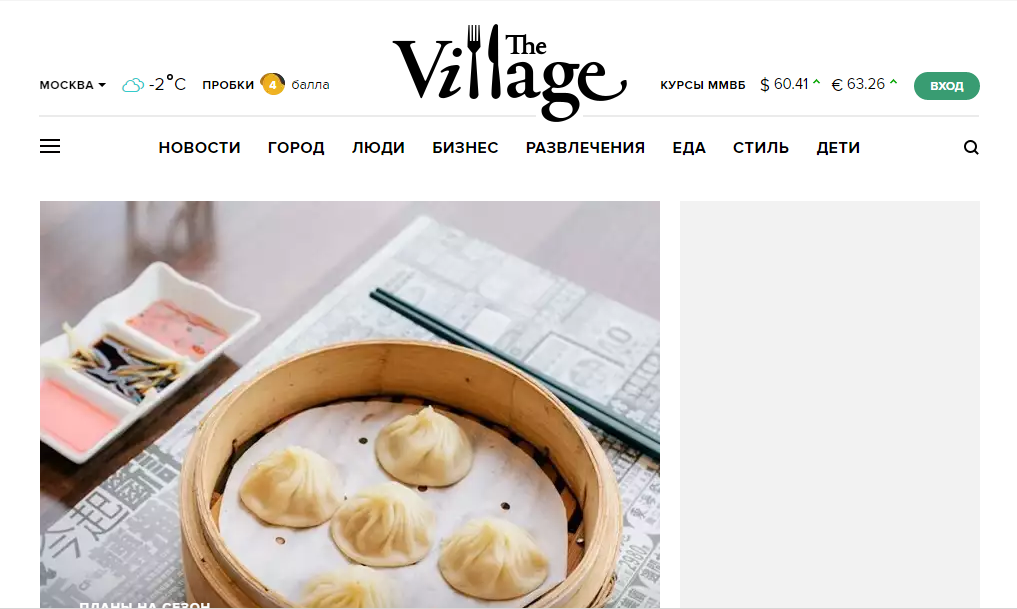Click the search magnifier icon
The width and height of the screenshot is (1017, 609).
pos(971,147)
